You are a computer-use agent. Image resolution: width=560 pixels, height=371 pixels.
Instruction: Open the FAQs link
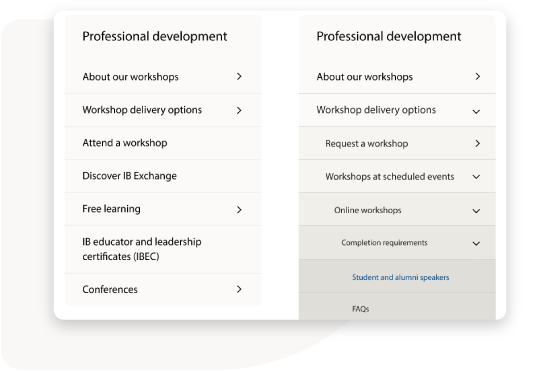coord(360,309)
